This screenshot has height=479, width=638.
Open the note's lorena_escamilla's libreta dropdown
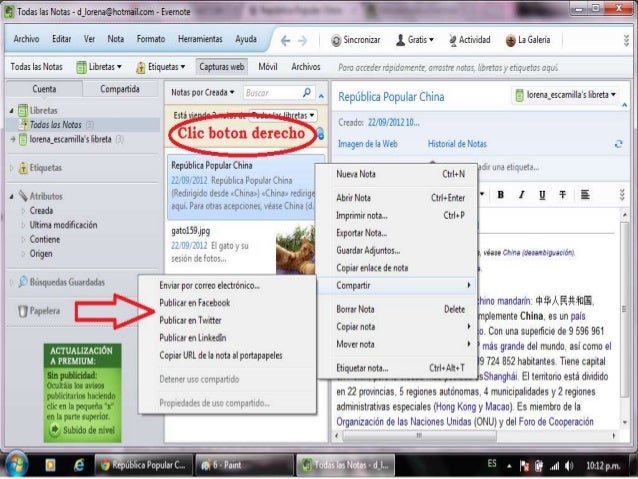click(566, 95)
